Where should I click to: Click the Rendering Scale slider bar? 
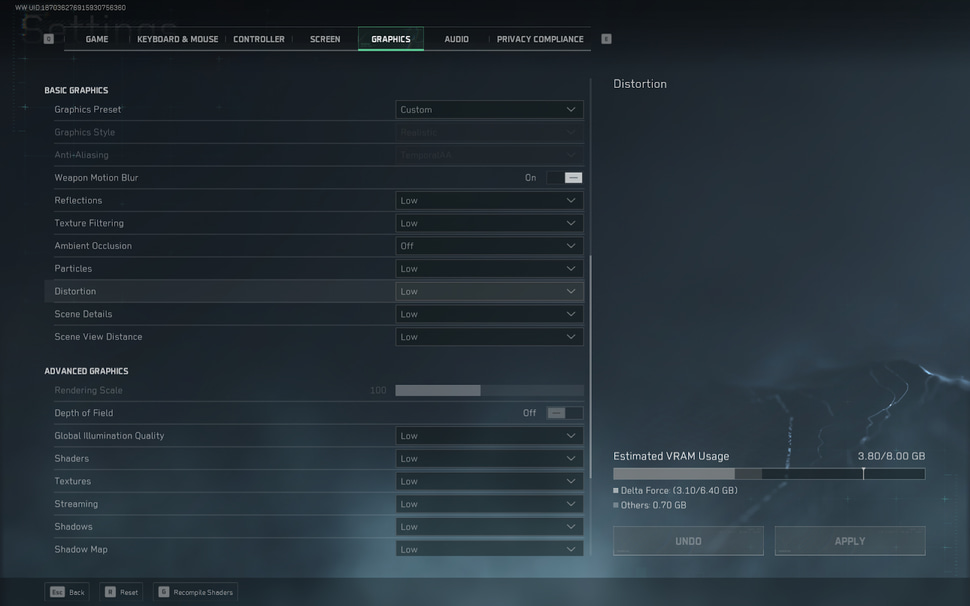tap(489, 391)
